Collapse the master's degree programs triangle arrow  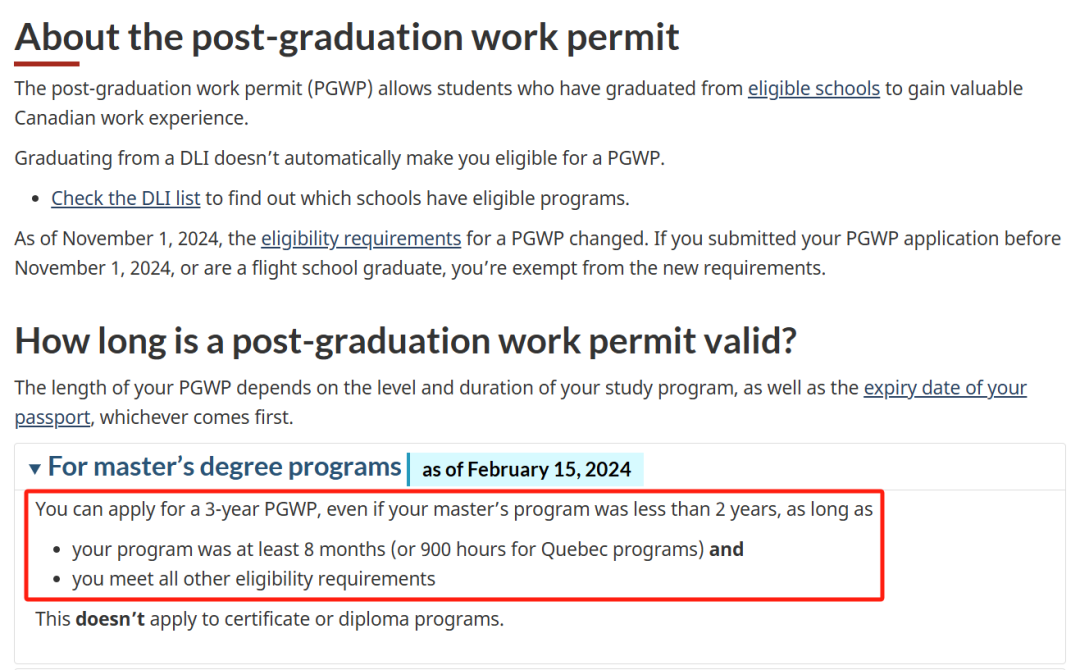(x=35, y=468)
